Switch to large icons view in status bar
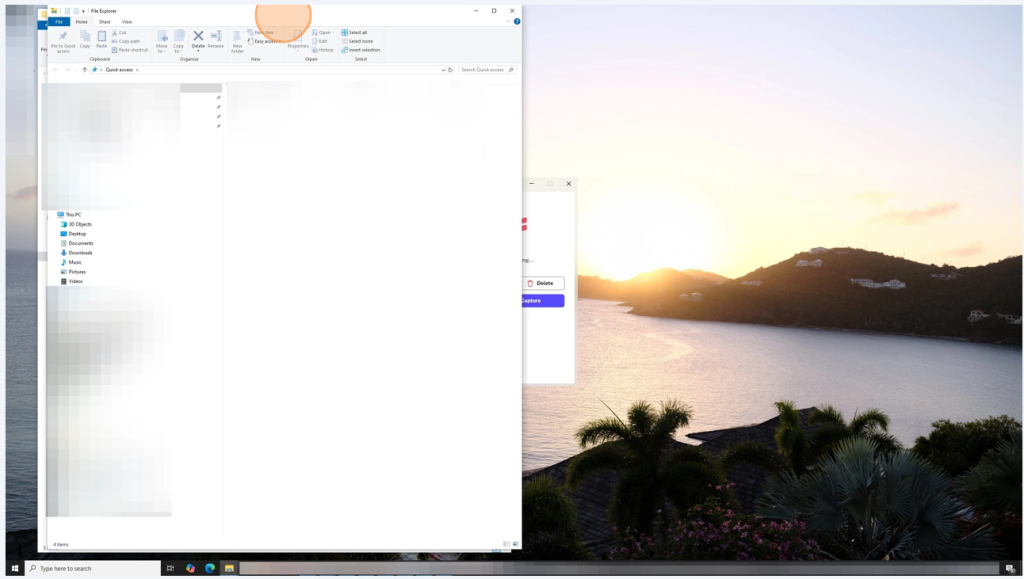Image resolution: width=1024 pixels, height=579 pixels. [515, 544]
